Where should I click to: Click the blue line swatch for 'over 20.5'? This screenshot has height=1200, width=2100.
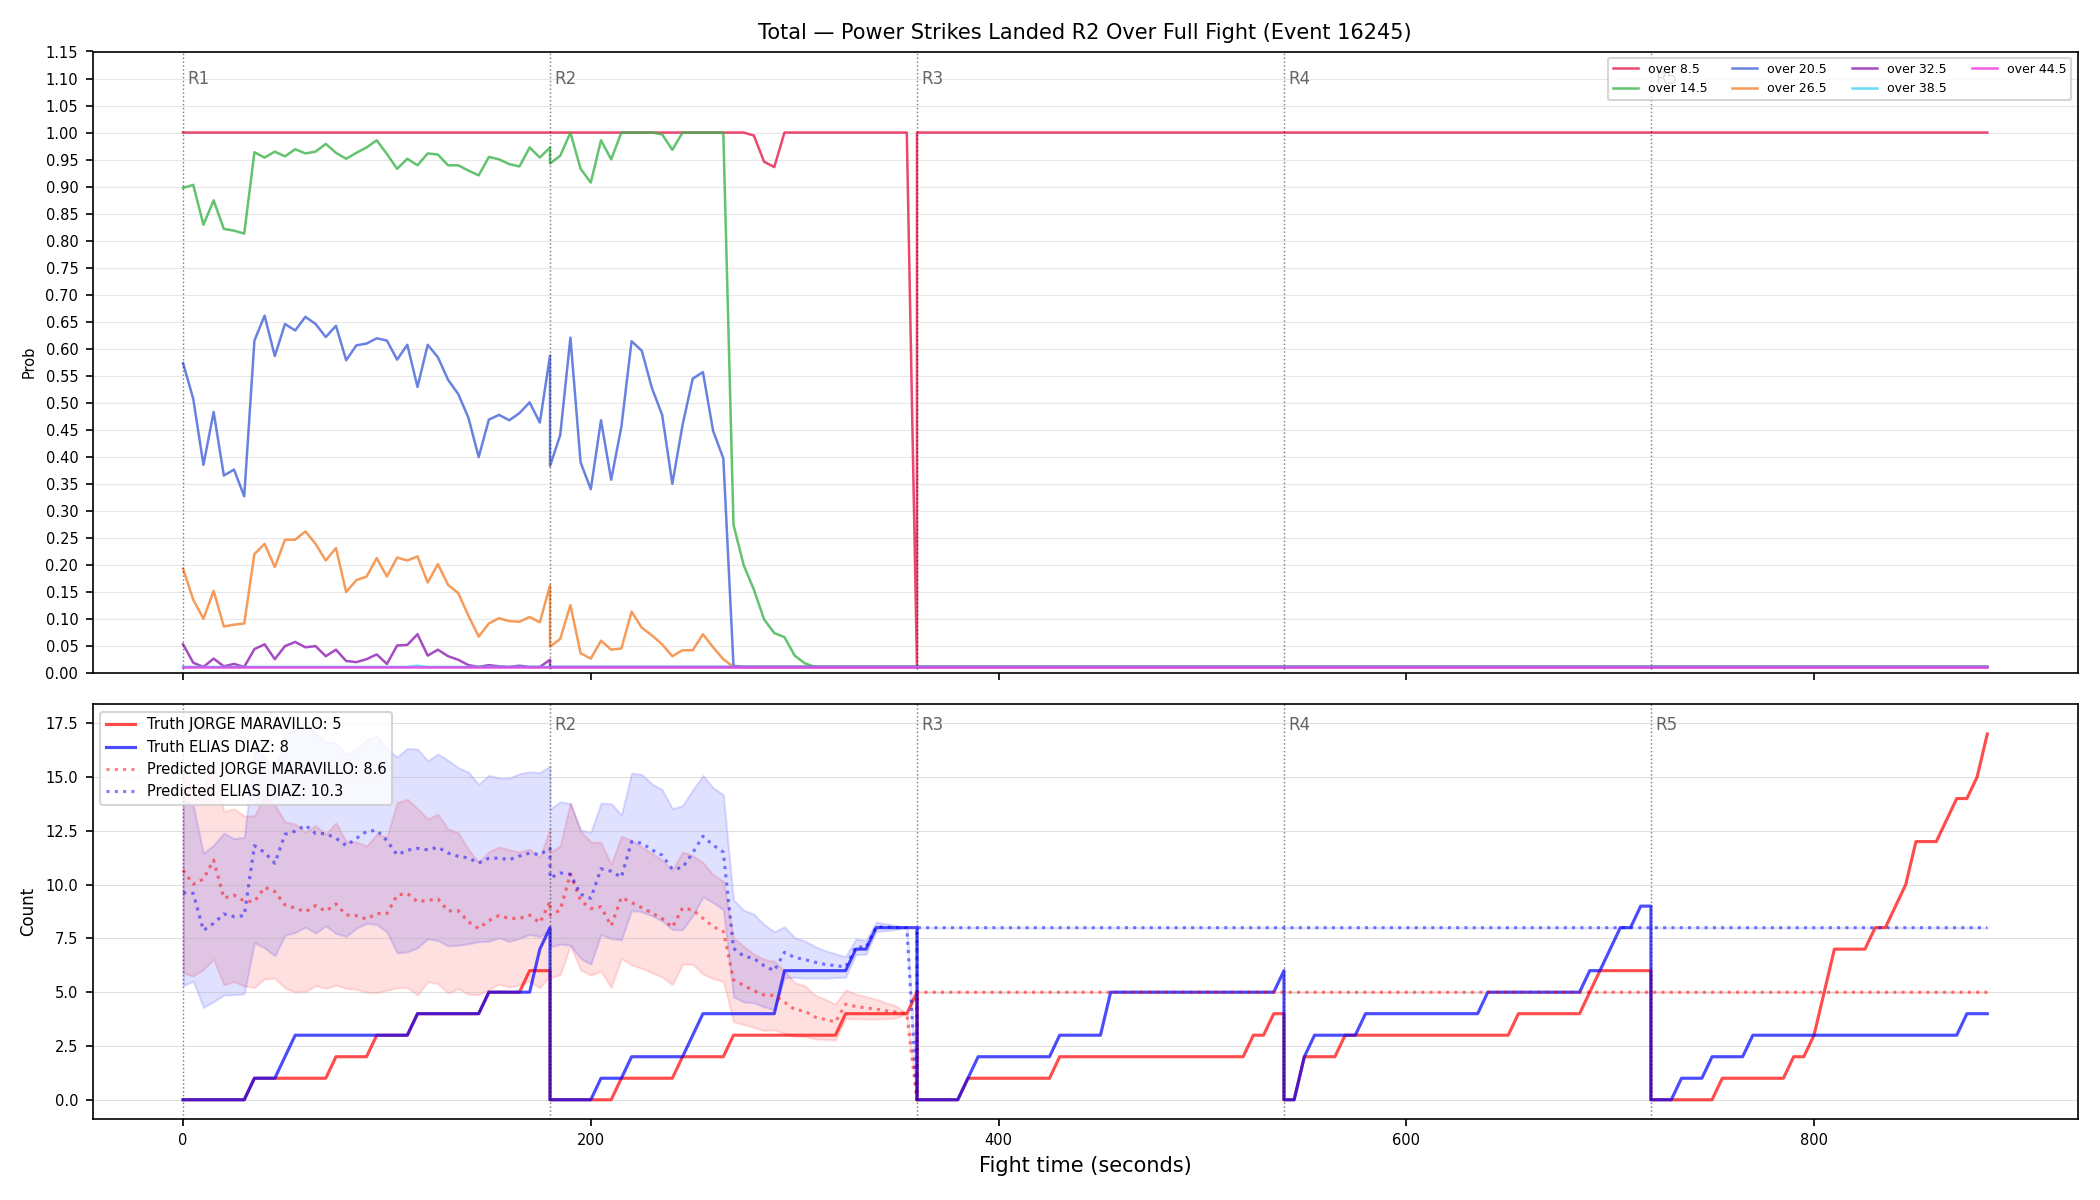1746,69
